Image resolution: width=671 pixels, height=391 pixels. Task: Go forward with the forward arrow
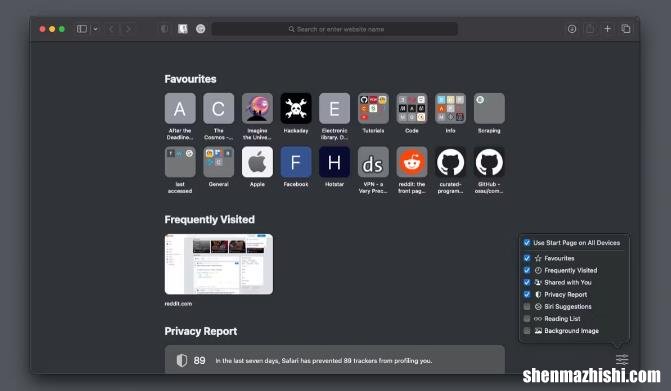[128, 29]
